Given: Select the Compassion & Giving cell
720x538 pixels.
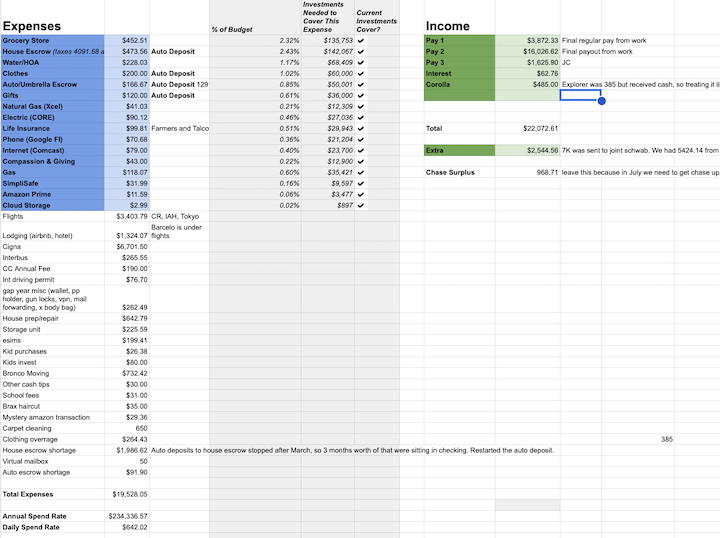Looking at the screenshot, I should (x=52, y=162).
